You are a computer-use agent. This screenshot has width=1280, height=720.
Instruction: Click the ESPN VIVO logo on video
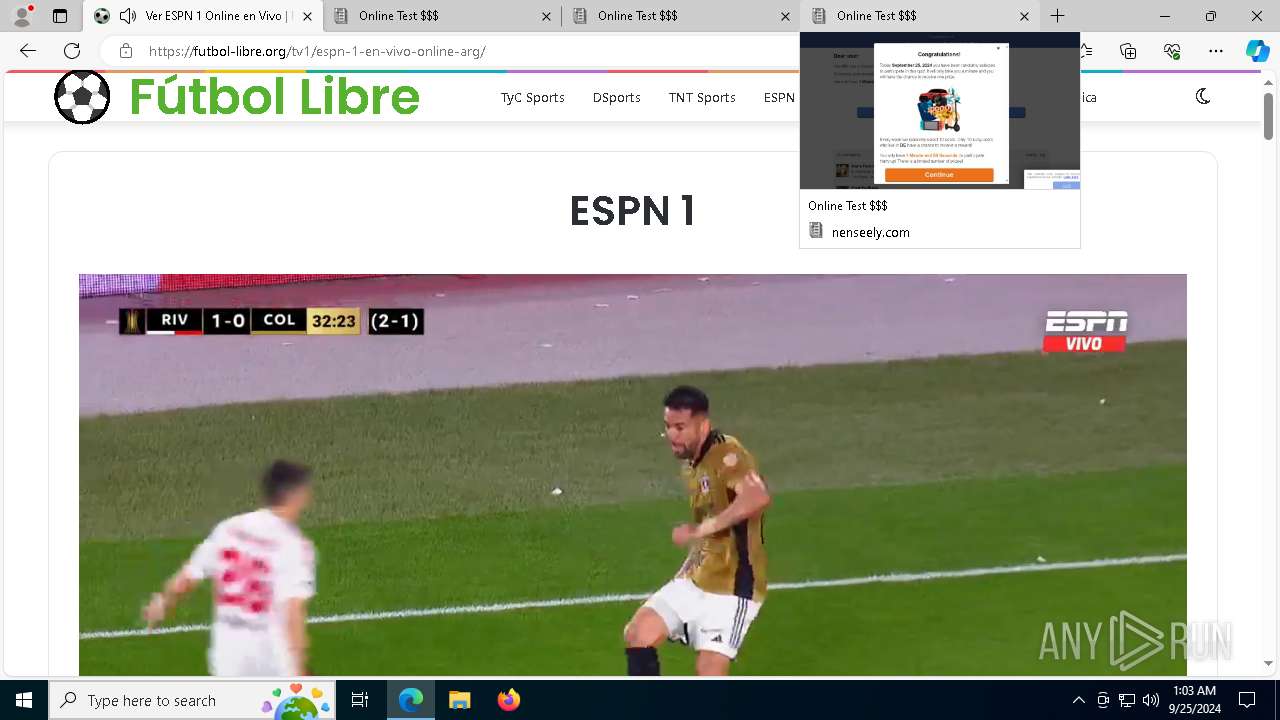click(1086, 332)
